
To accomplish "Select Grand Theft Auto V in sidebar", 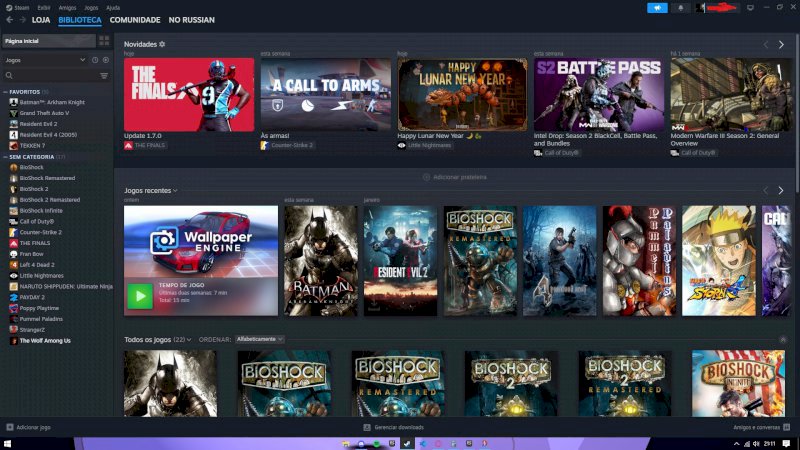I will point(44,113).
